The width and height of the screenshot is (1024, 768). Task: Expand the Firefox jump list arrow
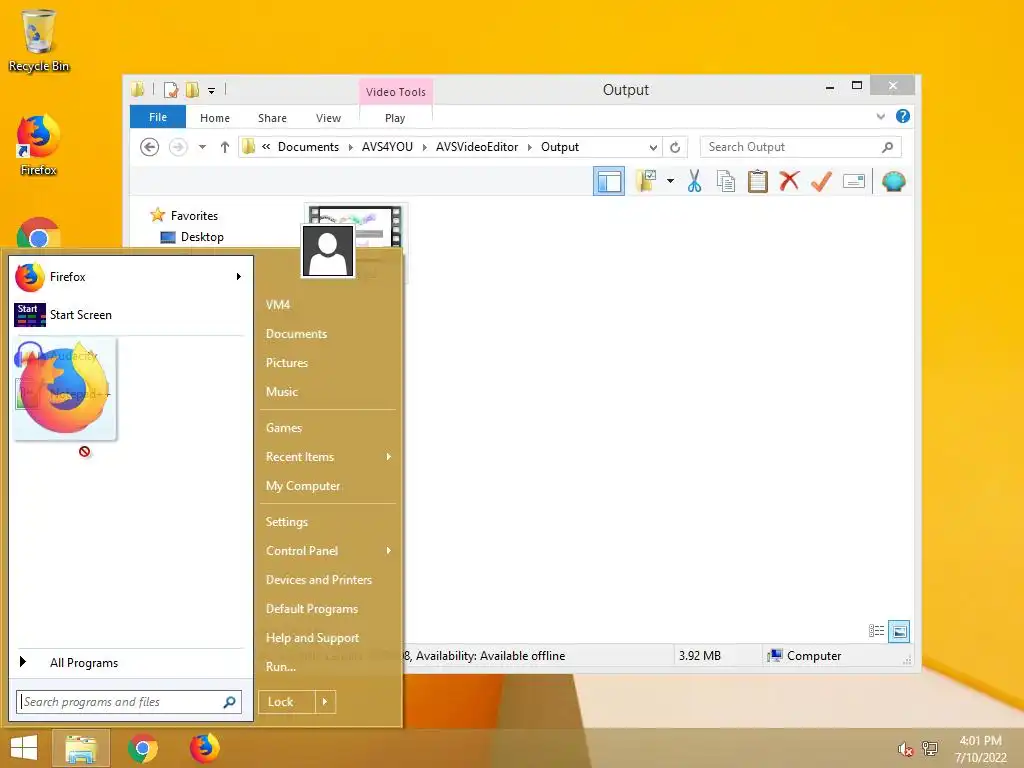click(x=238, y=277)
